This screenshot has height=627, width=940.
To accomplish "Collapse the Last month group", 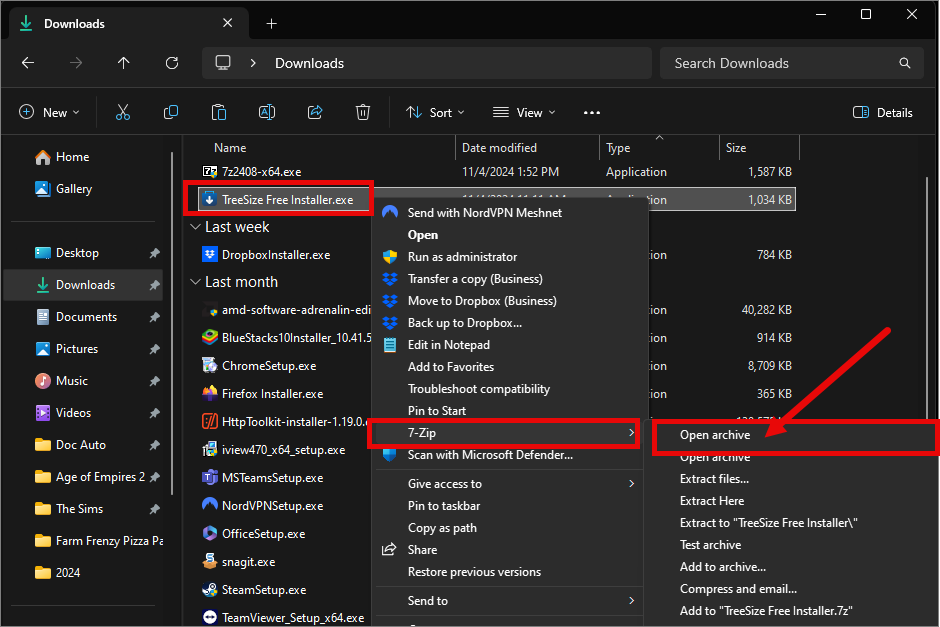I will [x=195, y=282].
